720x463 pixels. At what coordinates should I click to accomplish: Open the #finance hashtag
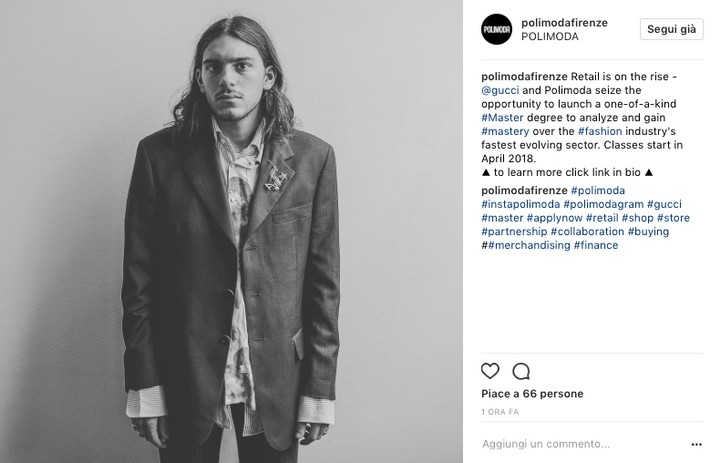tap(596, 245)
